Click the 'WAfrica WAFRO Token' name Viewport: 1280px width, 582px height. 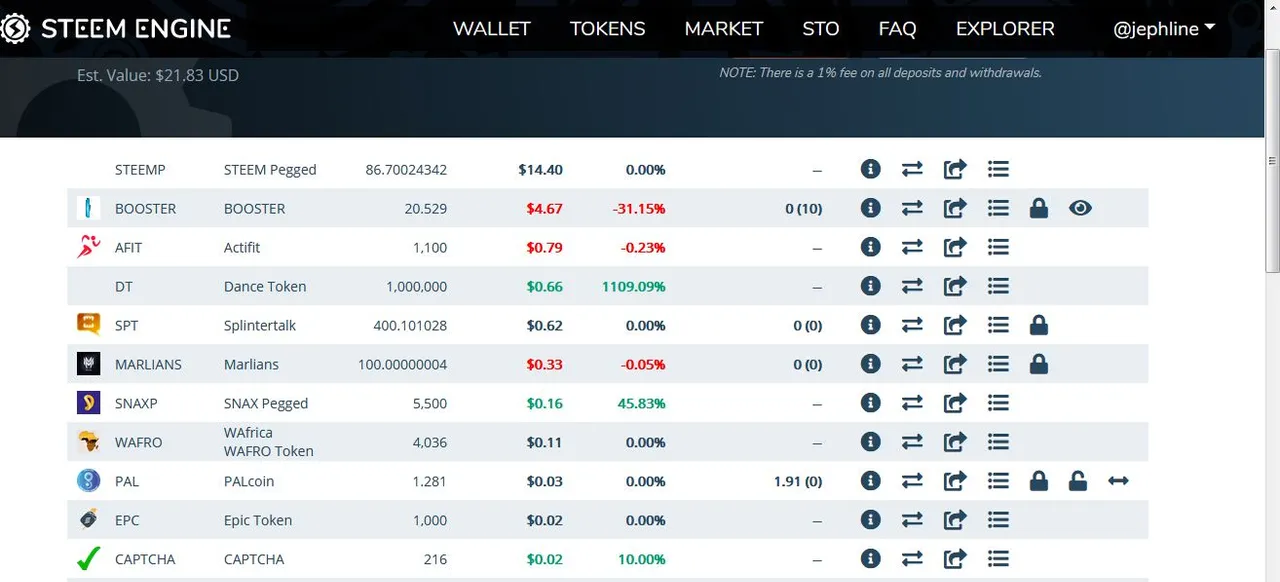coord(268,442)
